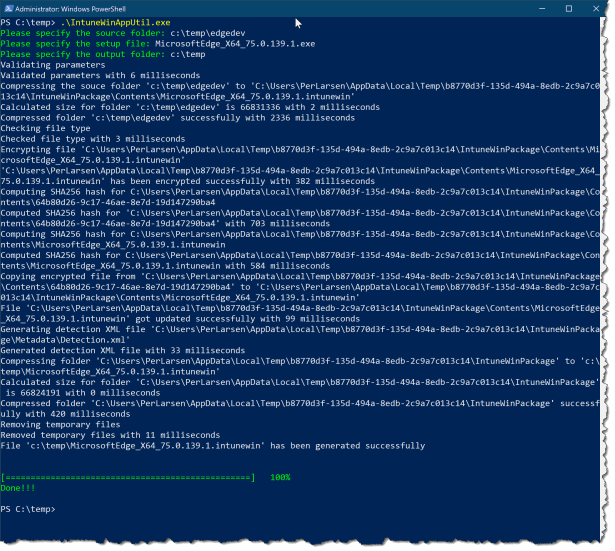Click the 'Done!!!' message

[20, 488]
